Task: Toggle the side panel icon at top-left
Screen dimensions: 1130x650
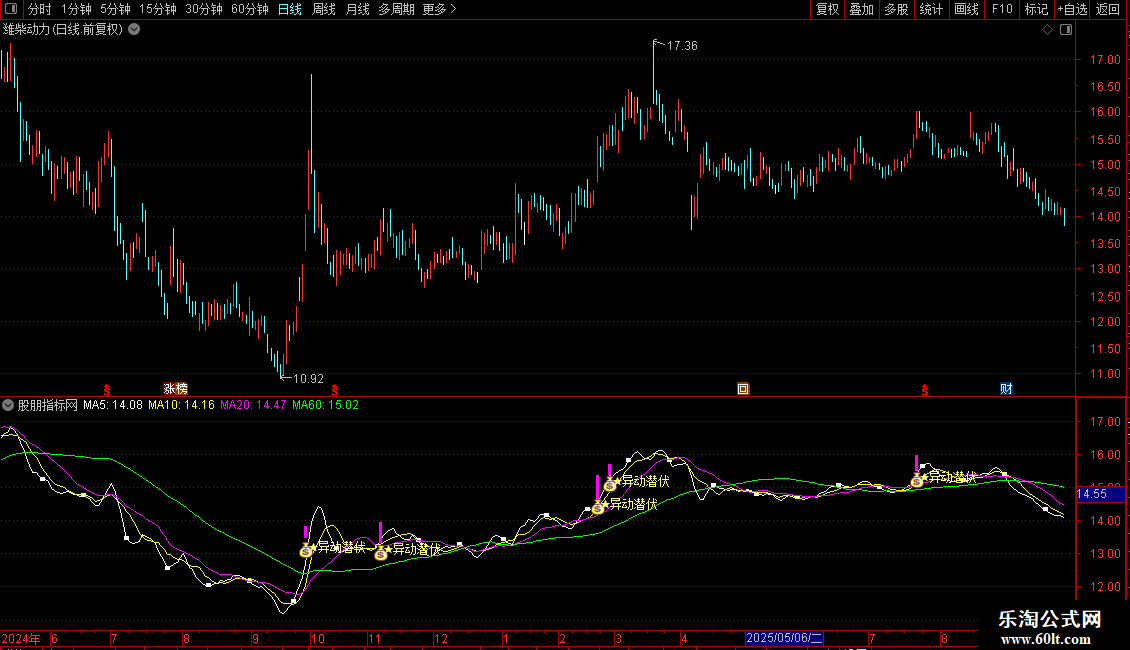Action: (11, 9)
